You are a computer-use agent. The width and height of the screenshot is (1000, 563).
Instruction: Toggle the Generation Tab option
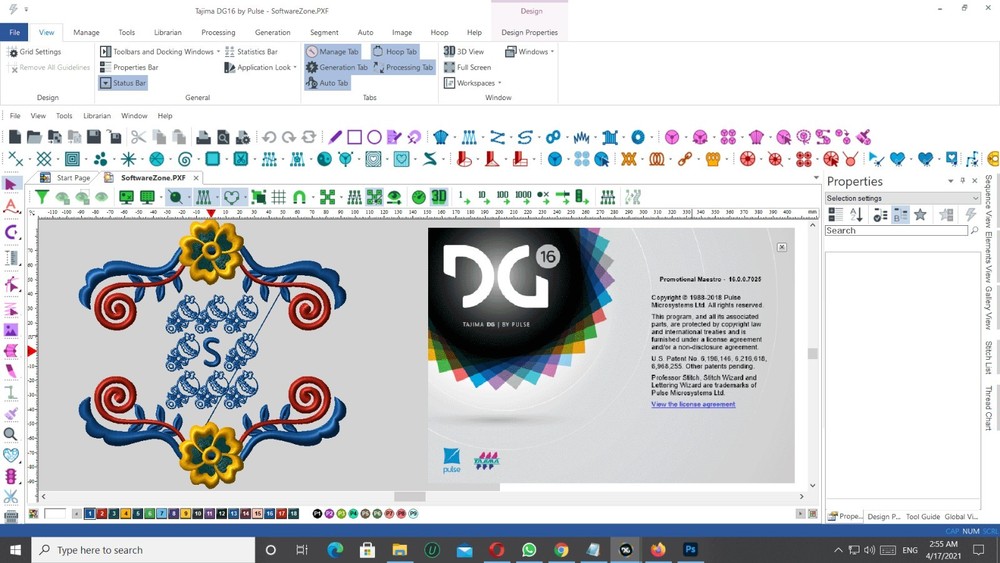coord(336,67)
